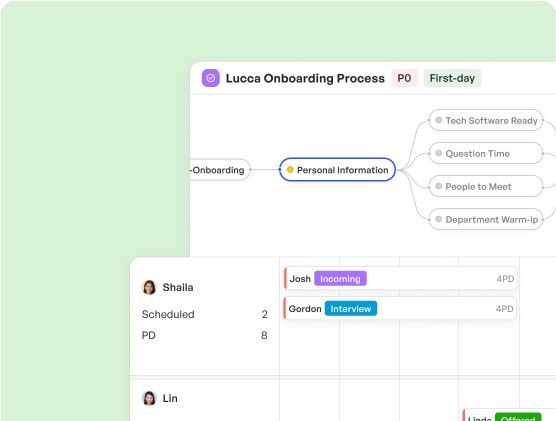Click the yellow status dot on Personal Information

pos(290,170)
